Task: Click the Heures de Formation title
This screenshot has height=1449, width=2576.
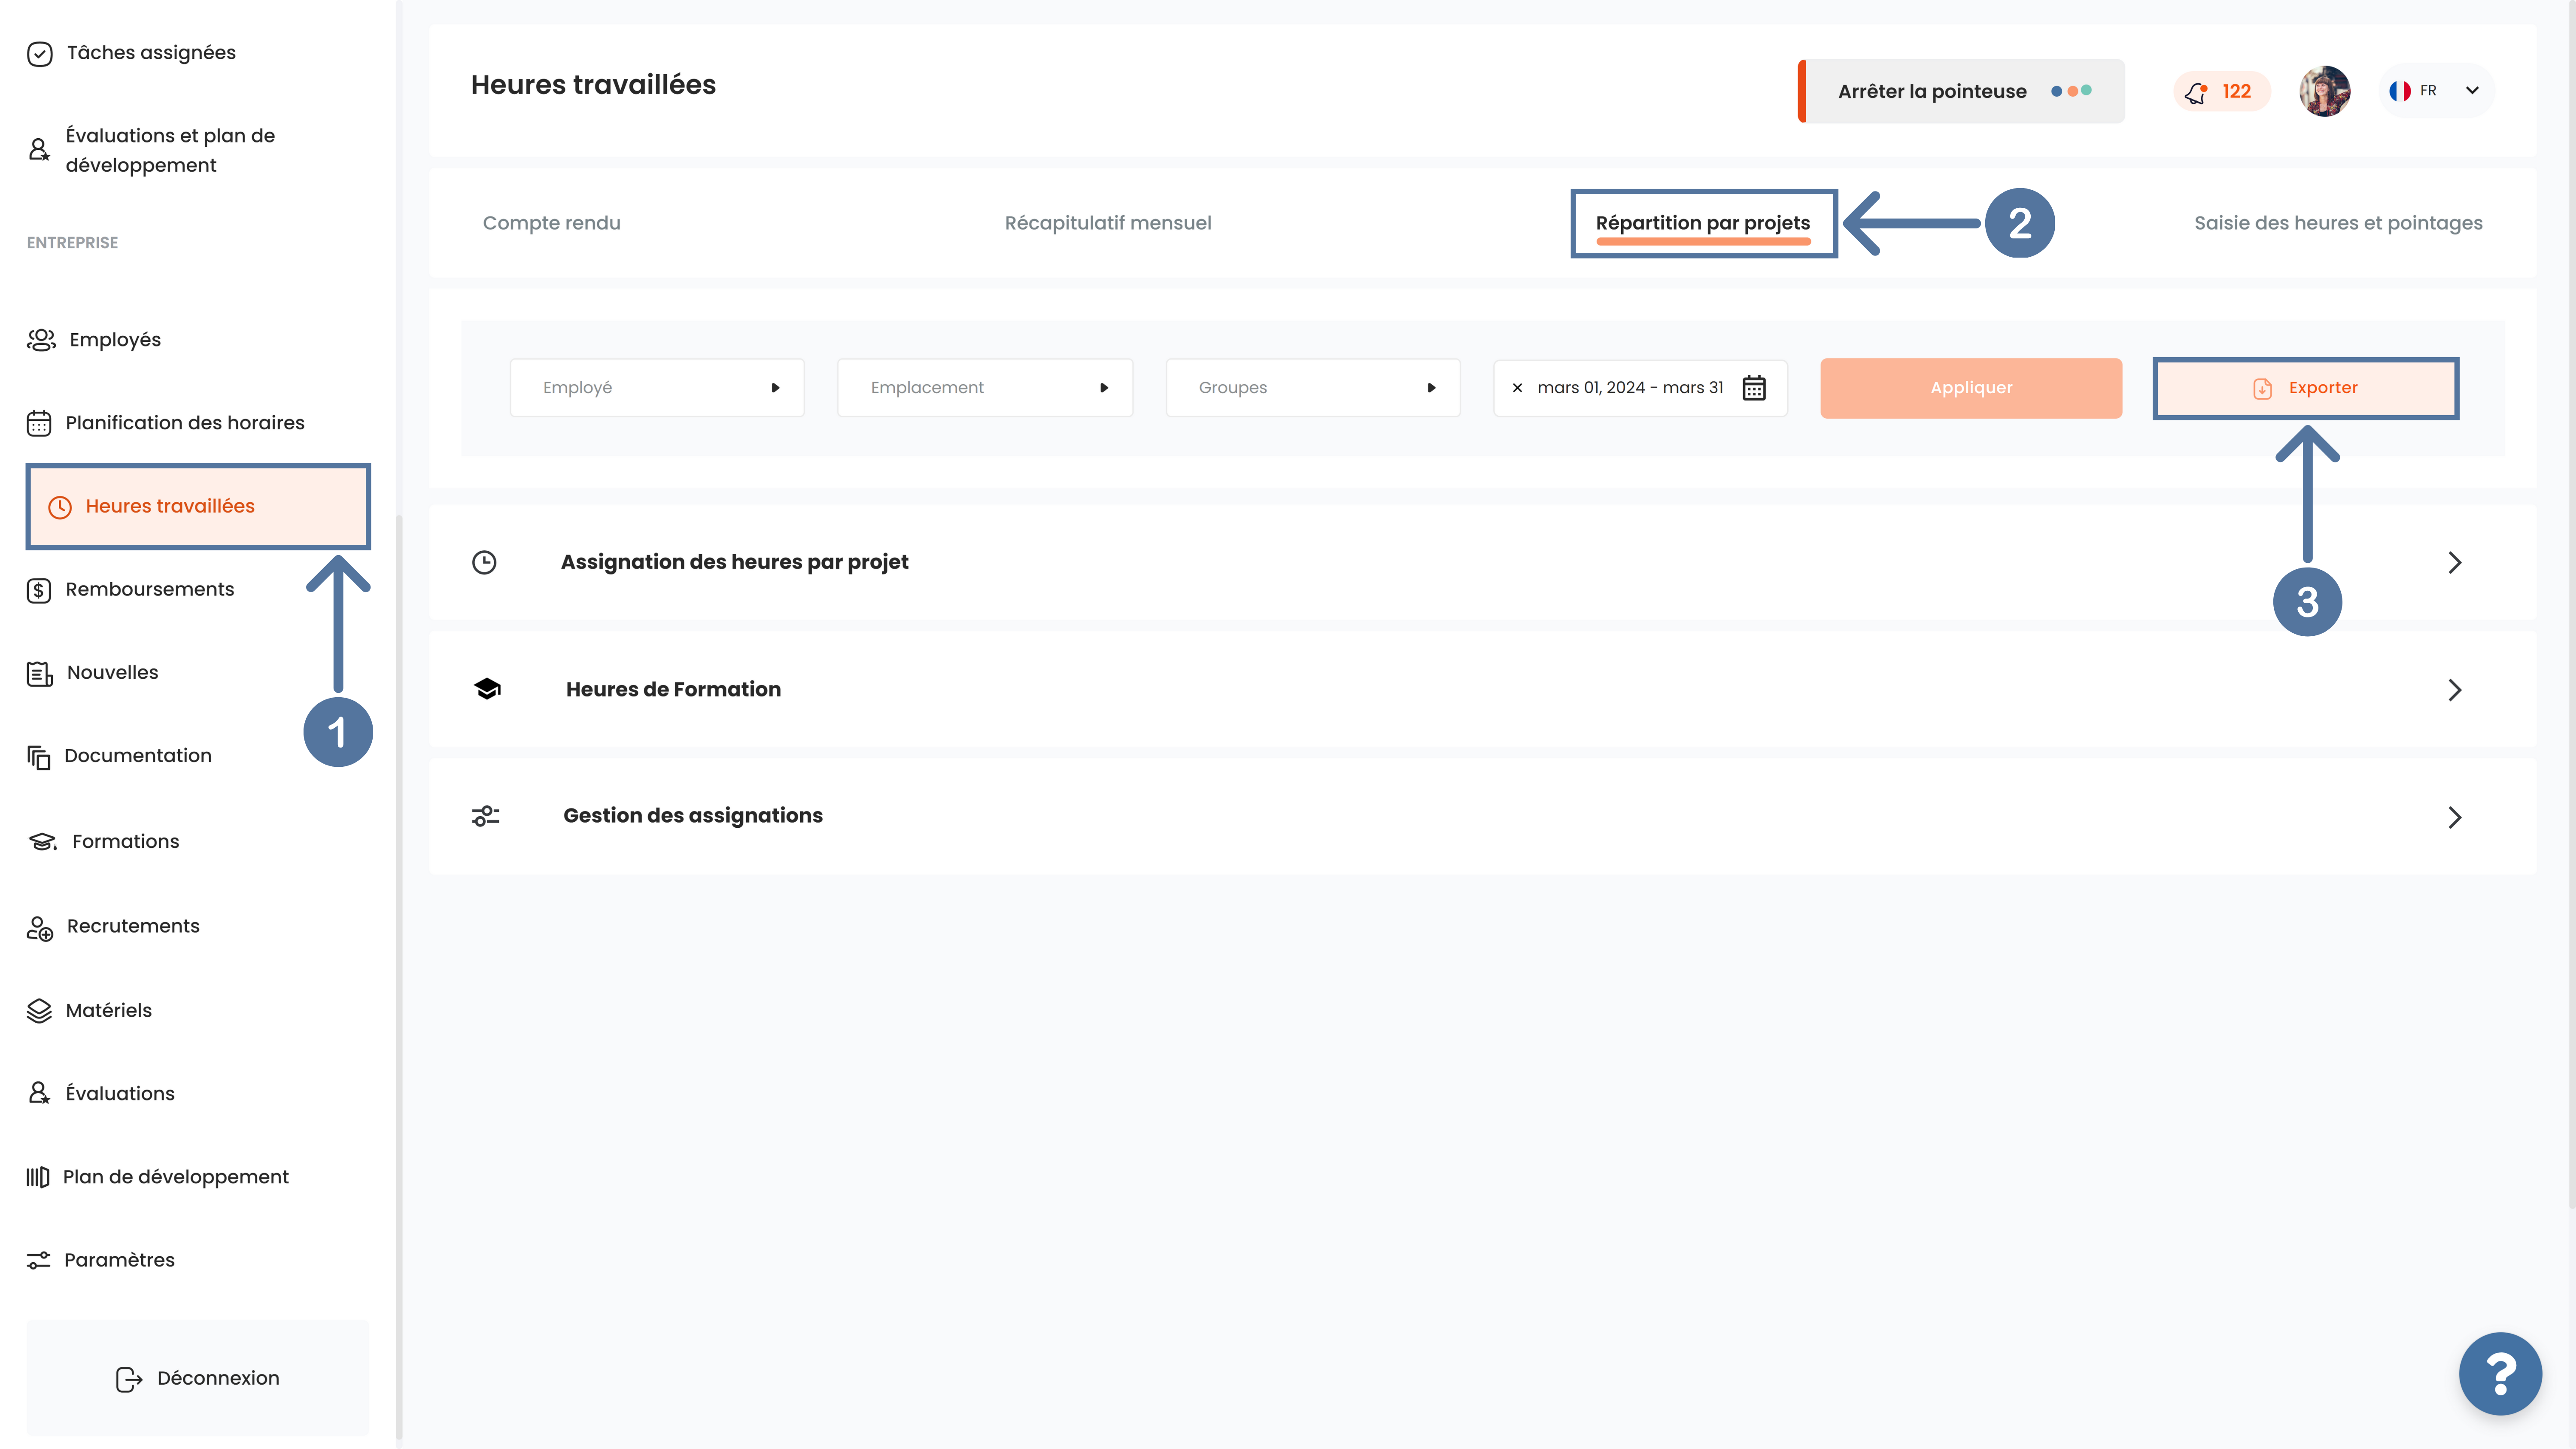Action: pyautogui.click(x=673, y=689)
